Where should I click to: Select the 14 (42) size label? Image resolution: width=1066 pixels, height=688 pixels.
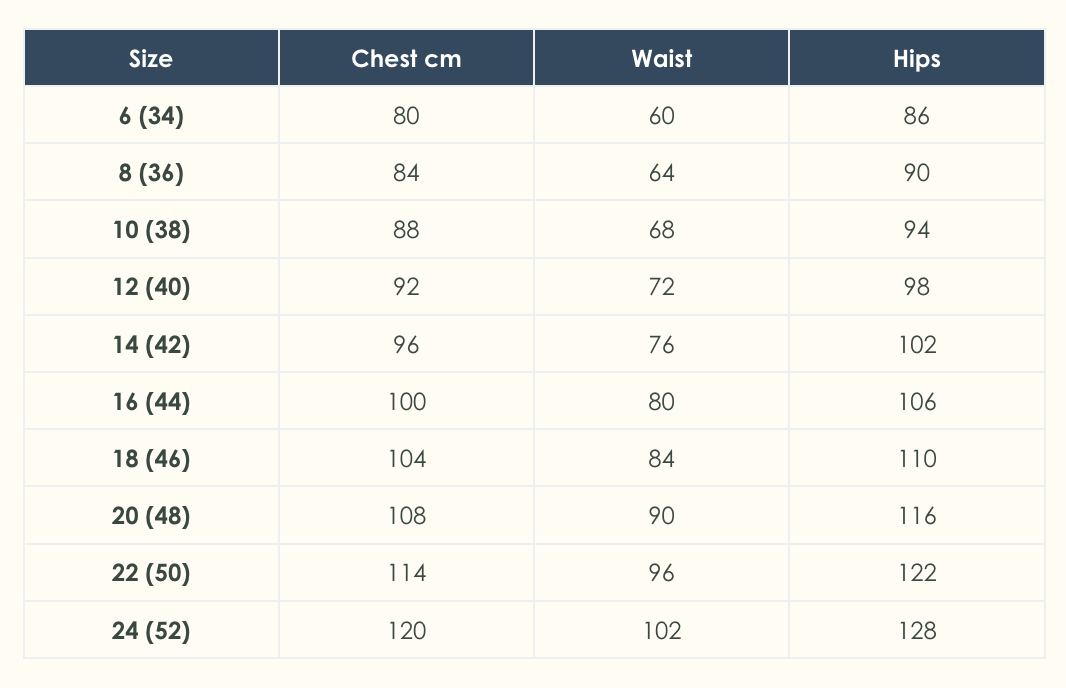click(151, 345)
